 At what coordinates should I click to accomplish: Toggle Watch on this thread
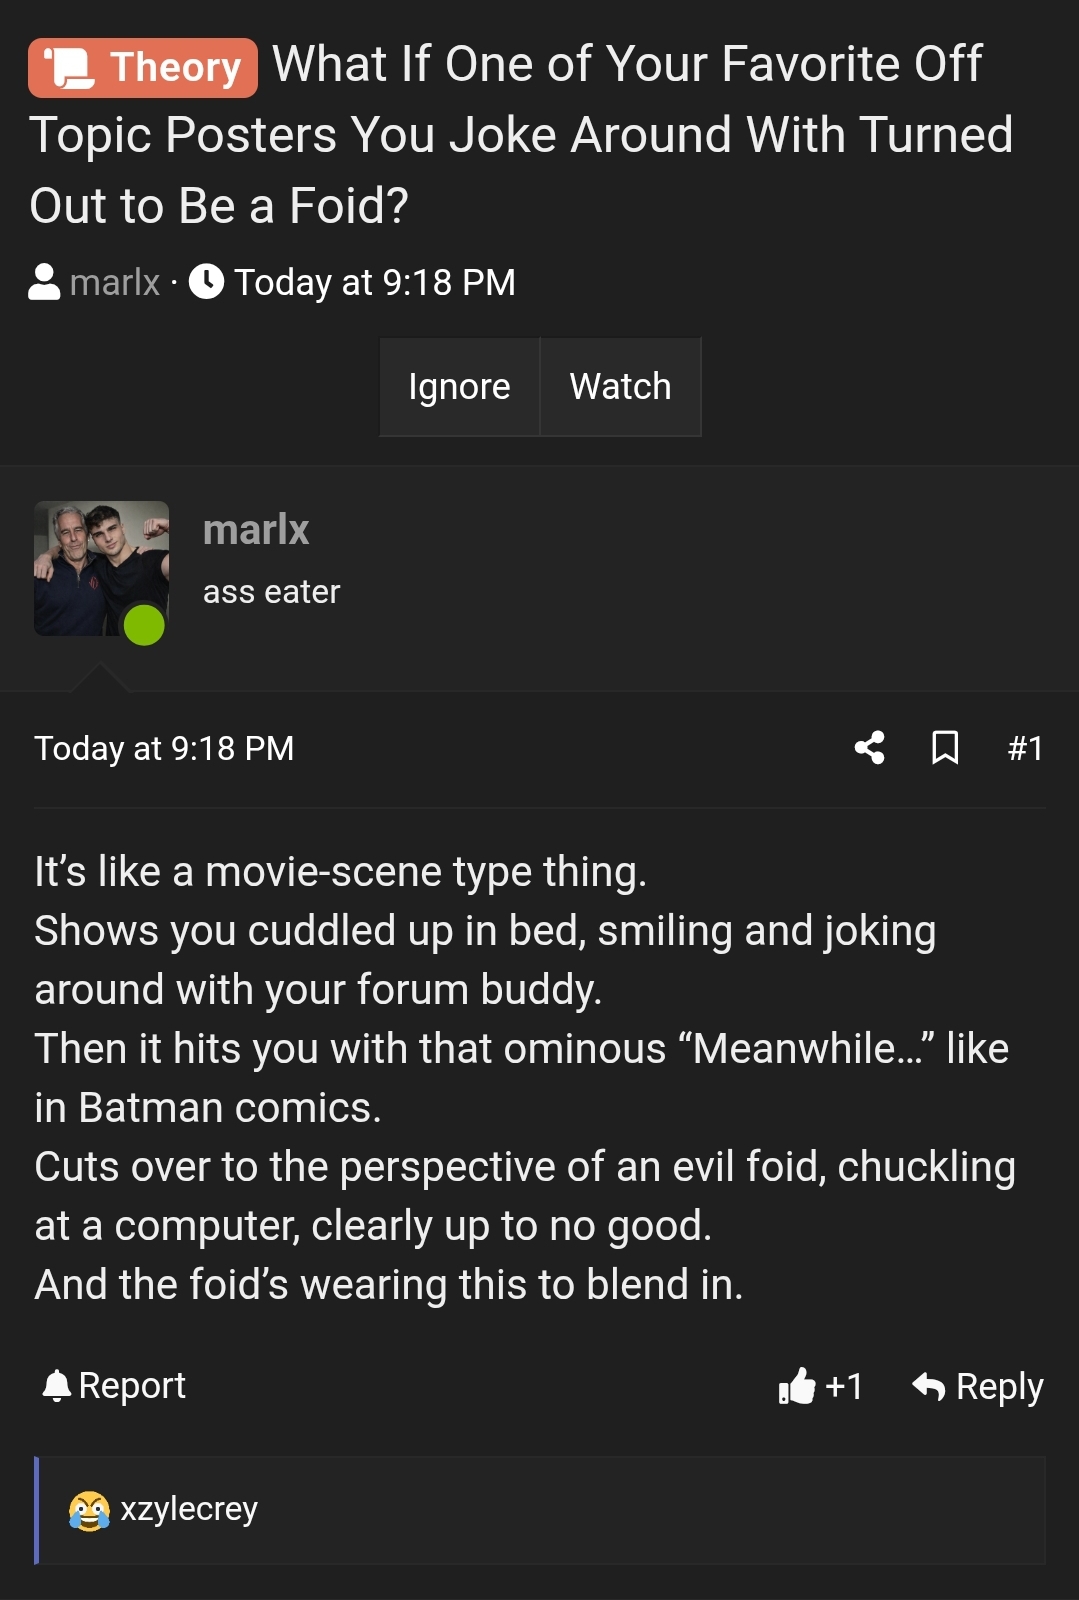click(620, 387)
